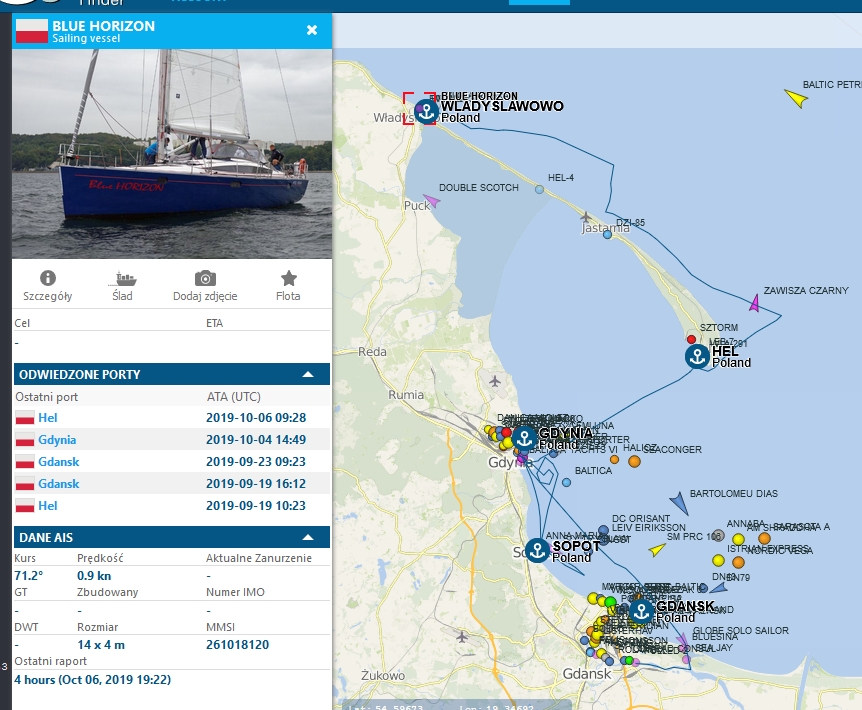Select the HEL-4 marker dot

pos(539,189)
